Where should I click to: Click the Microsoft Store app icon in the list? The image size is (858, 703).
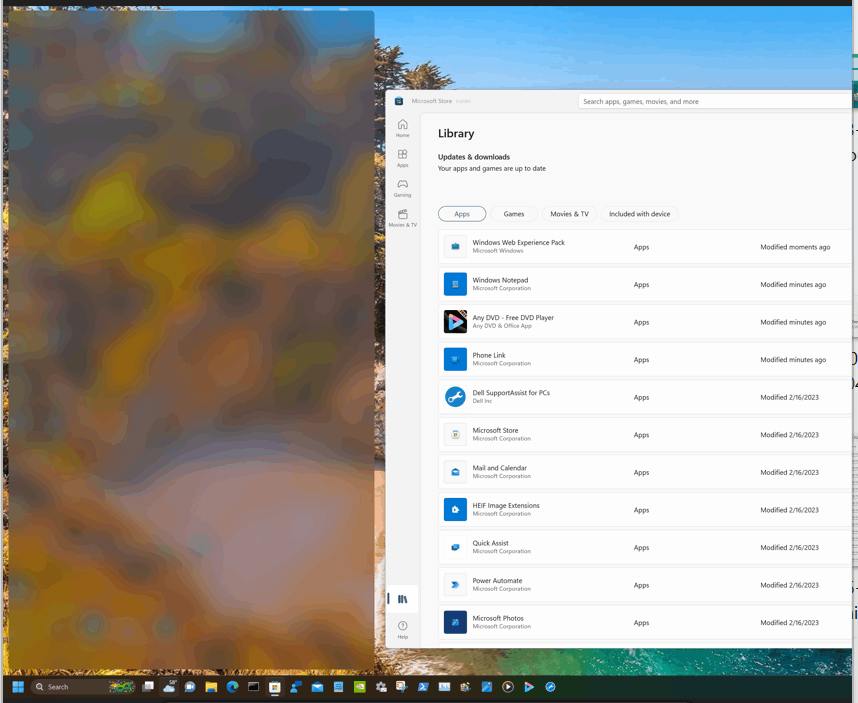(455, 434)
